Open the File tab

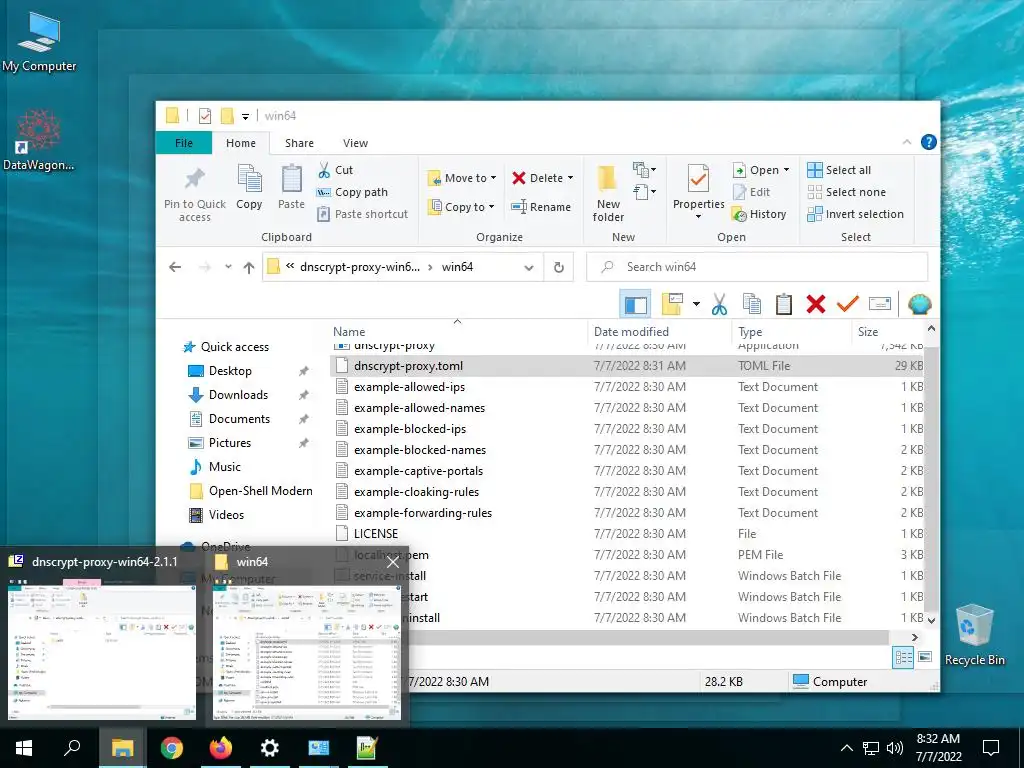click(184, 143)
